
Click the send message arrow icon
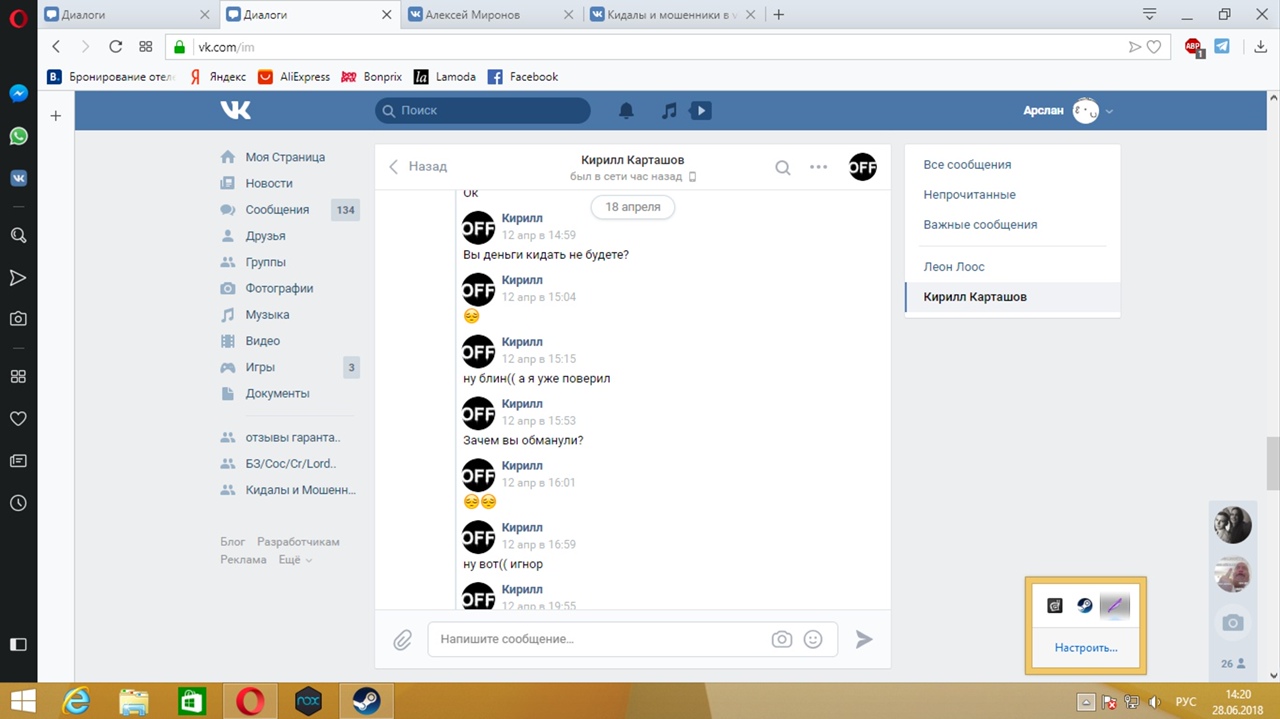pos(864,640)
